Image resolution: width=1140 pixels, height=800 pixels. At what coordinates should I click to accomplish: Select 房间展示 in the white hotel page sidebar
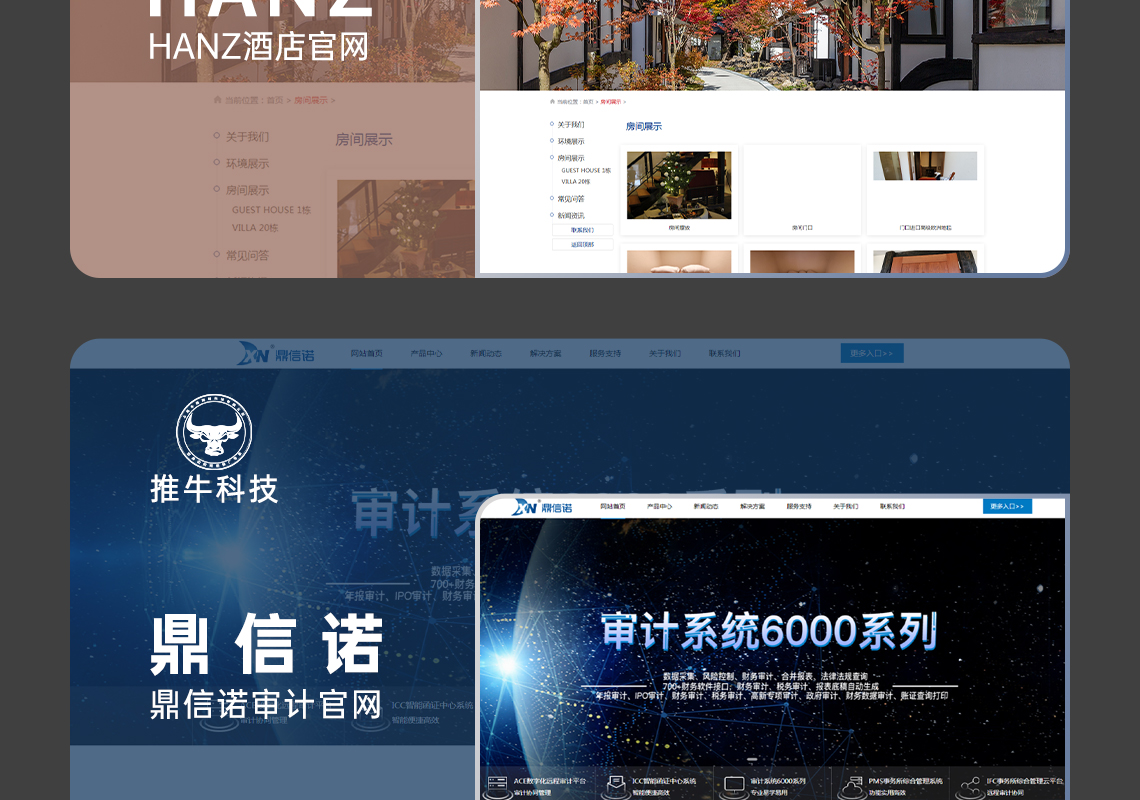[x=571, y=158]
